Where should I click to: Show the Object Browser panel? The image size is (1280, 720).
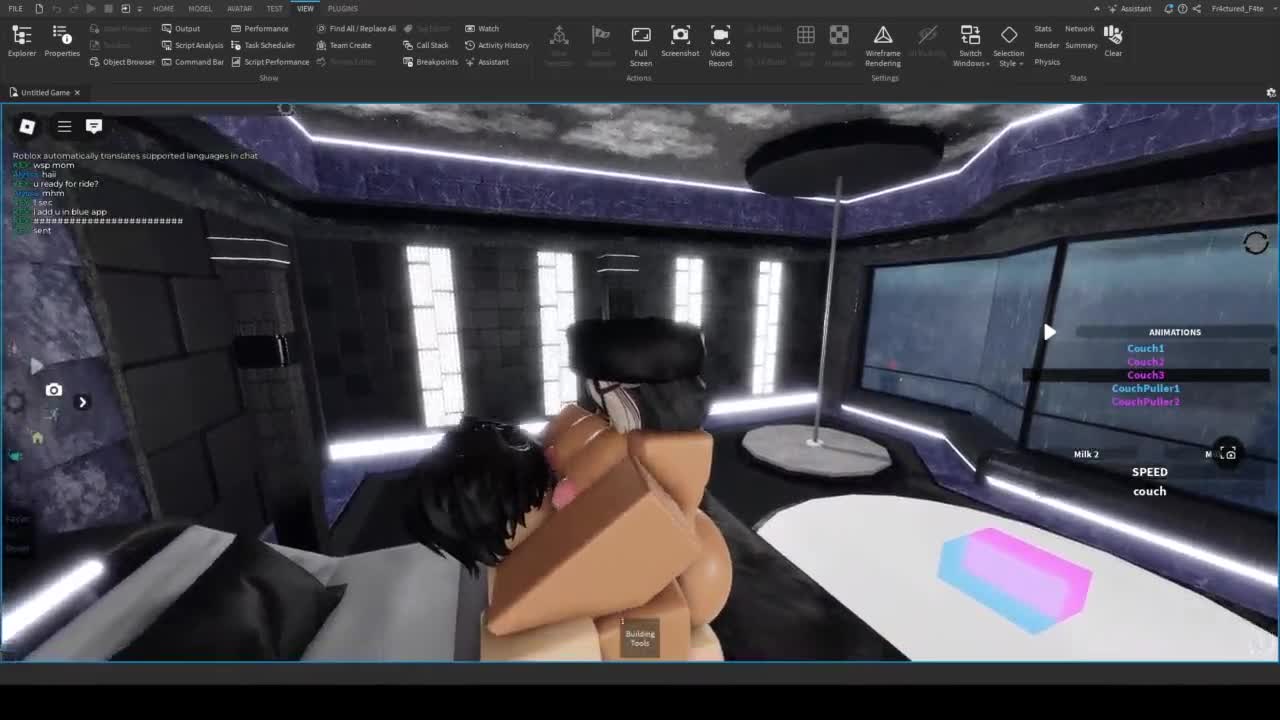click(122, 62)
